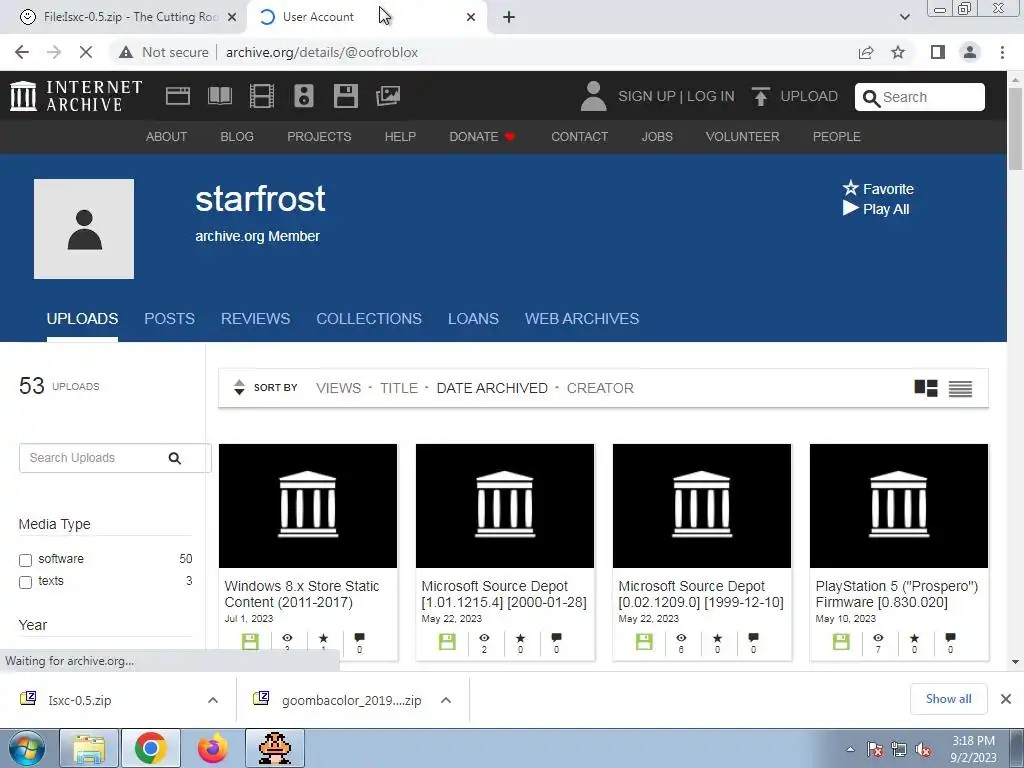The width and height of the screenshot is (1024, 768).
Task: Click software icon on PlayStation 5 Firmware card
Action: point(841,641)
